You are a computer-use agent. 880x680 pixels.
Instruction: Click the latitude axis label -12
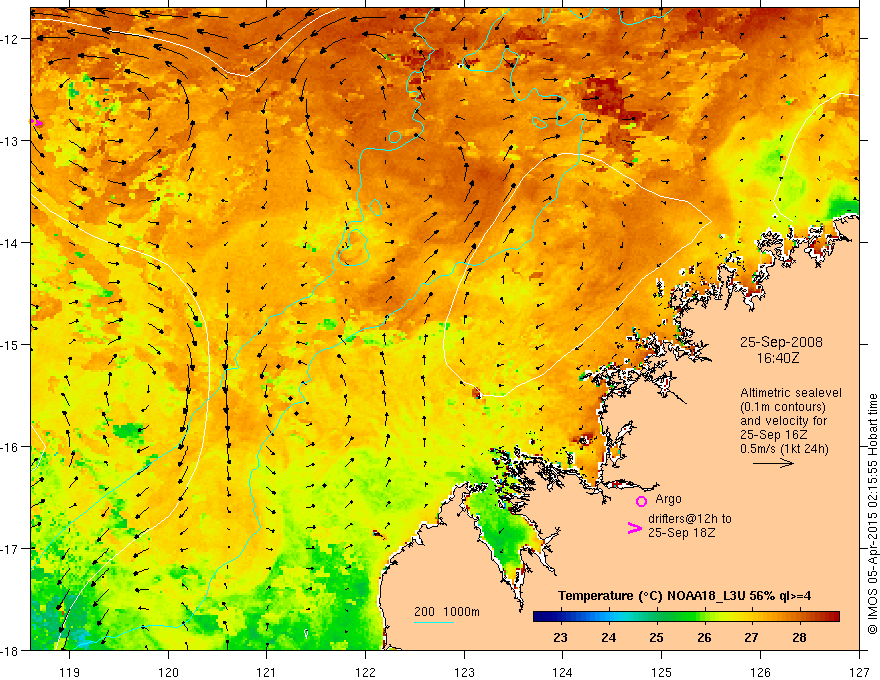point(10,39)
